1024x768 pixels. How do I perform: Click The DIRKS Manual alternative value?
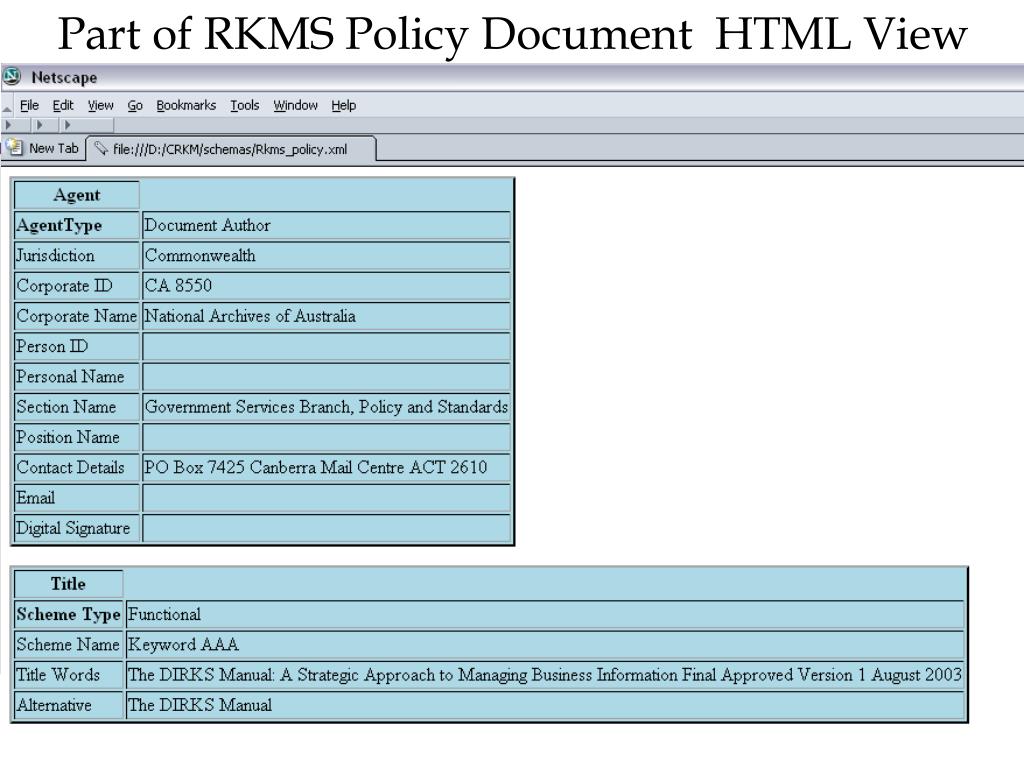tap(200, 705)
